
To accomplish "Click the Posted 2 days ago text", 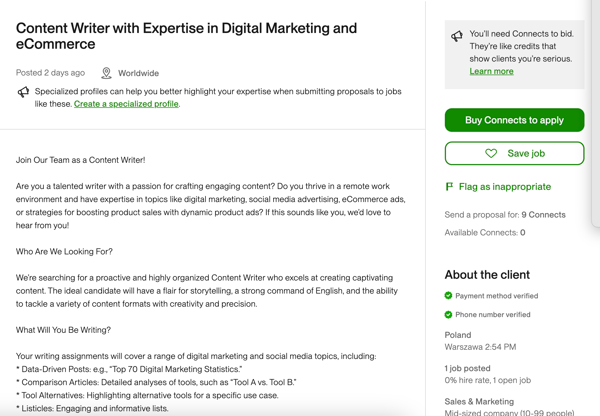I will [x=50, y=73].
